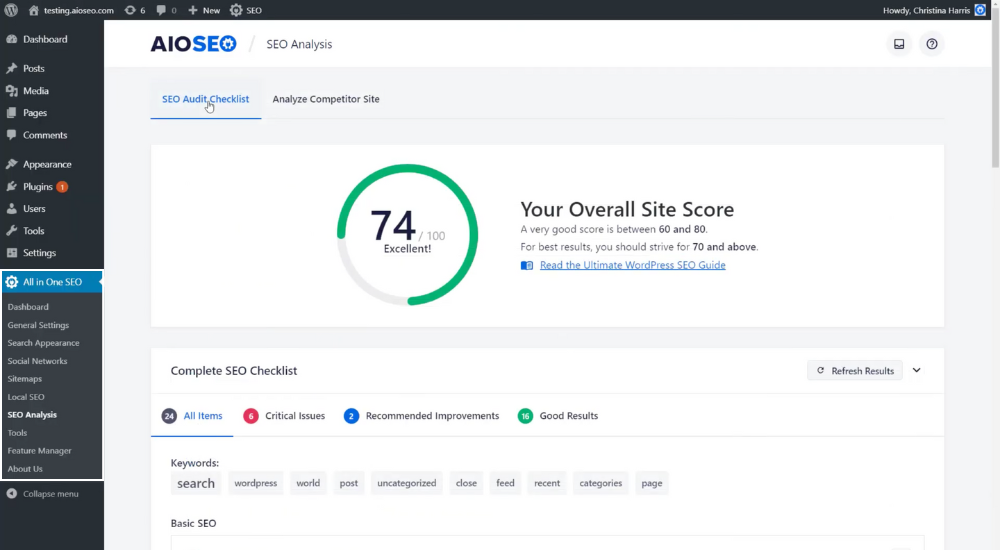Show the All Items filter tab

point(192,416)
